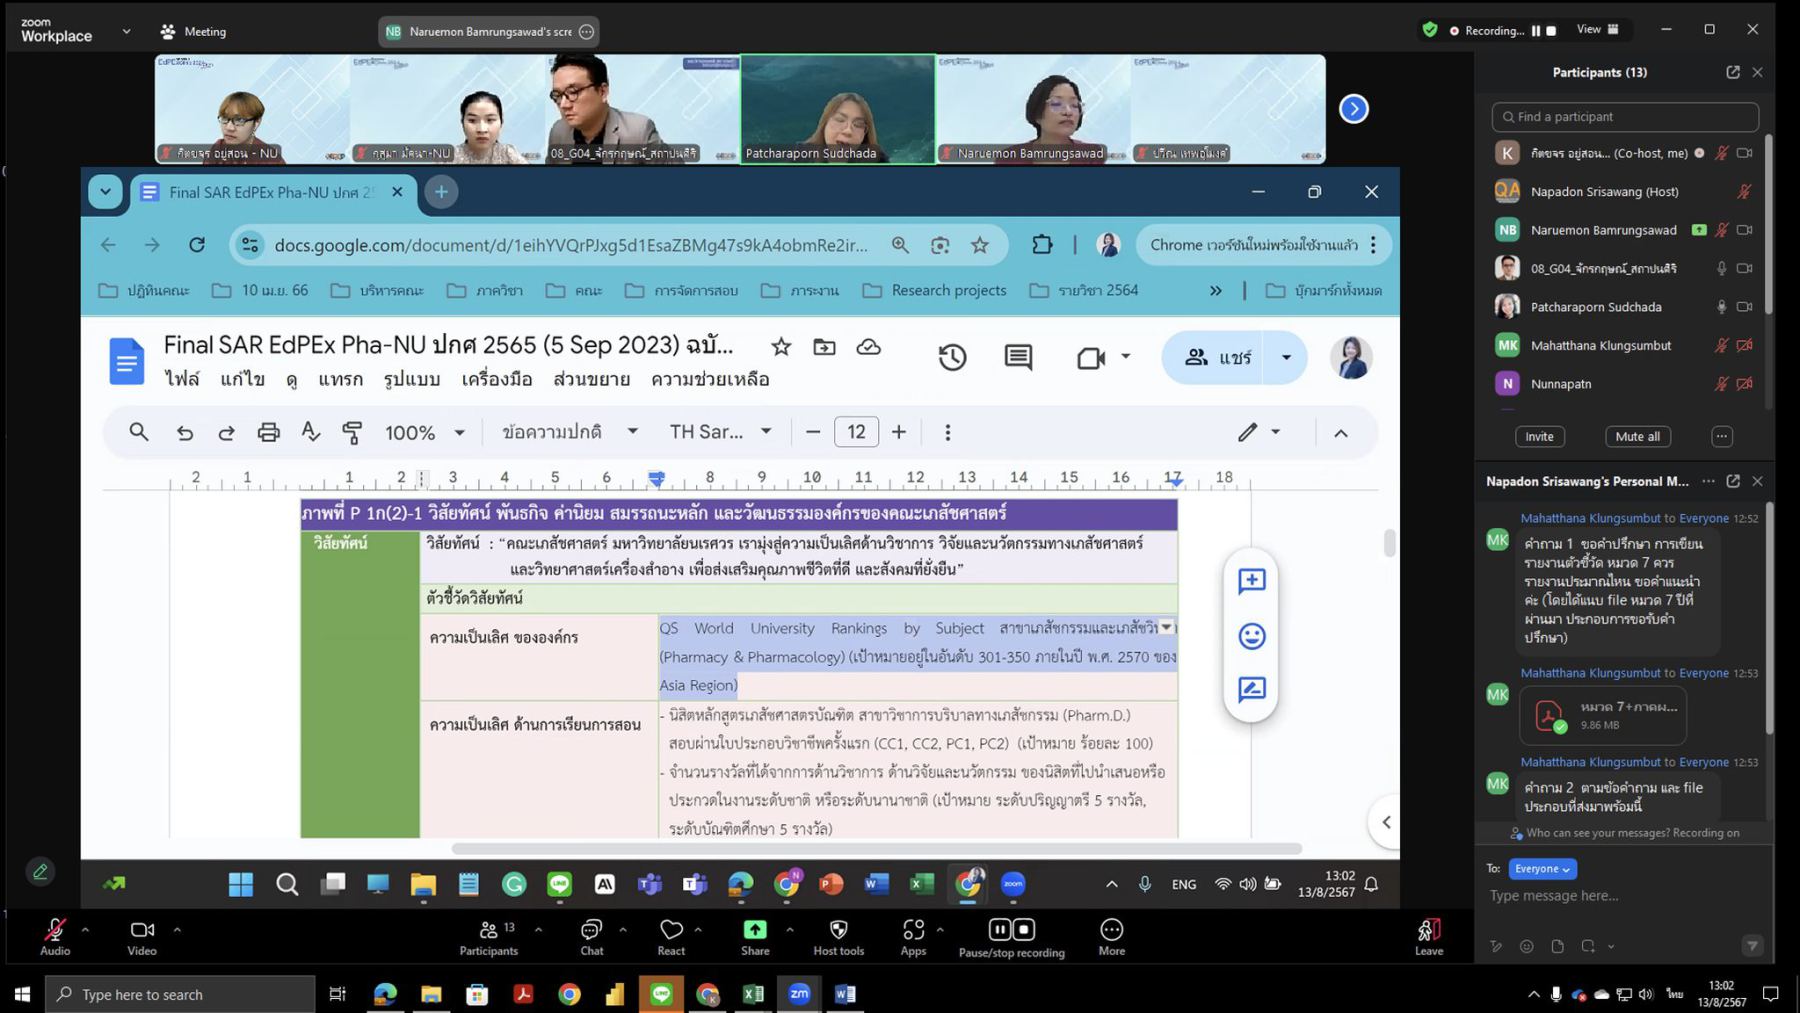Toggle Patcharaporn Sudchada camera icon
The width and height of the screenshot is (1800, 1013).
[1745, 307]
